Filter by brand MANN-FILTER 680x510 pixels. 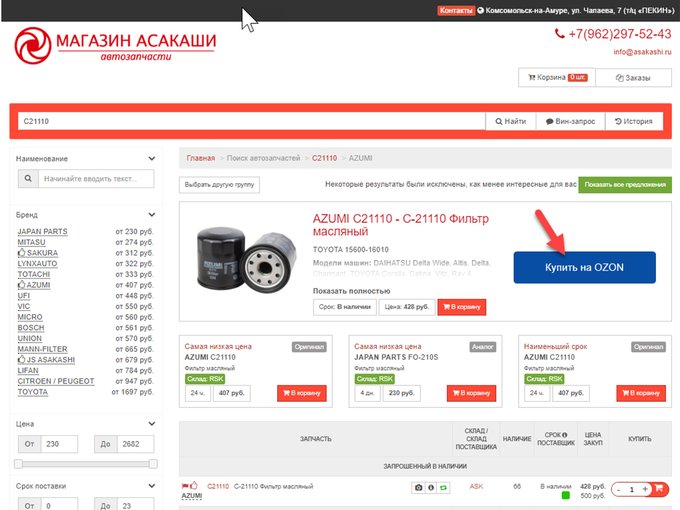(42, 349)
